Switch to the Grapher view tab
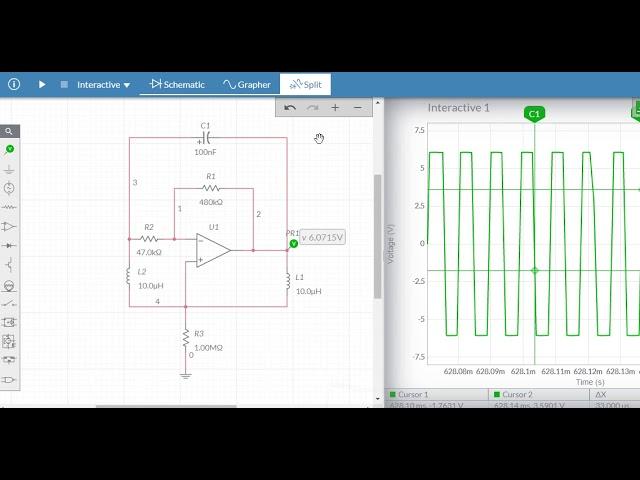This screenshot has width=640, height=480. 247,84
